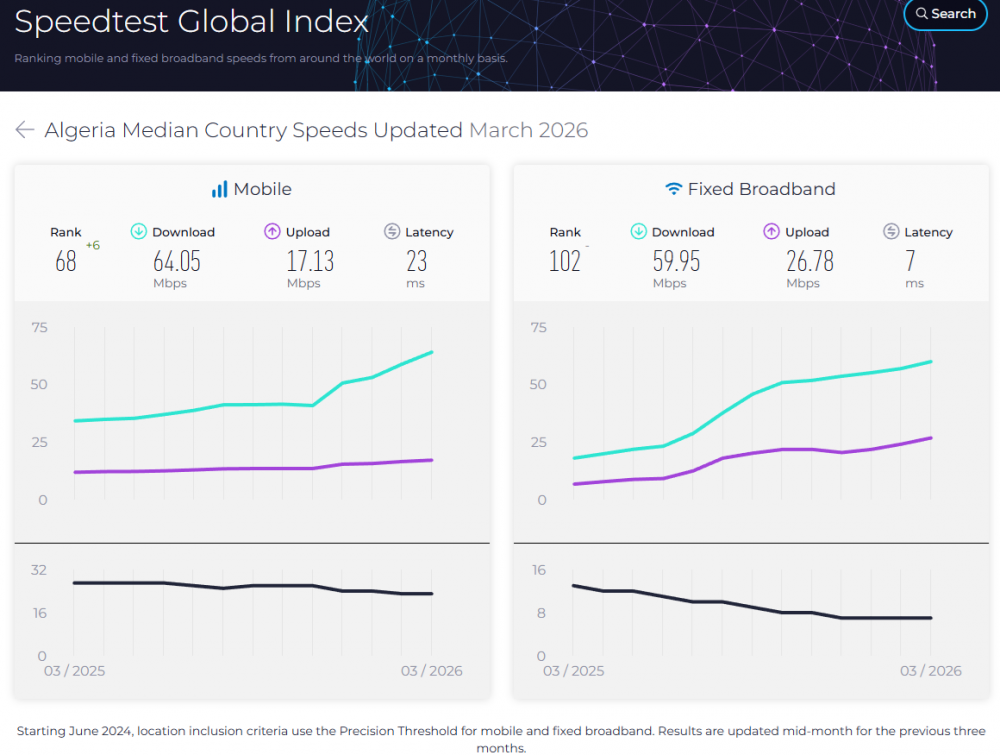Click the Fixed Broadband wifi icon

[674, 189]
